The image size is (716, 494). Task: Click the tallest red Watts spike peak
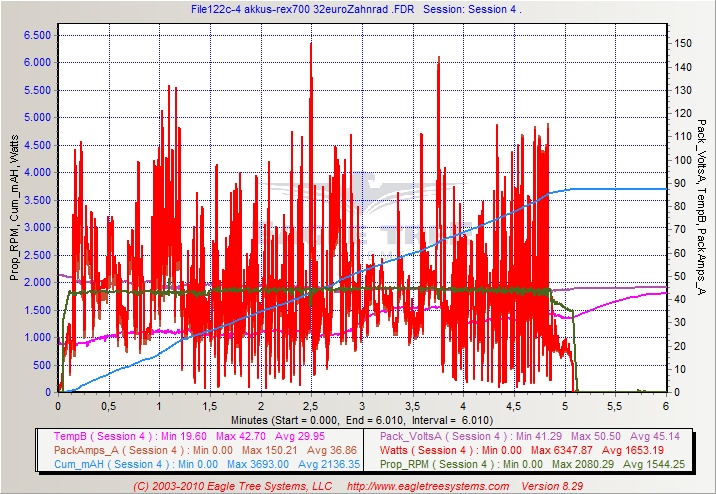pyautogui.click(x=311, y=46)
